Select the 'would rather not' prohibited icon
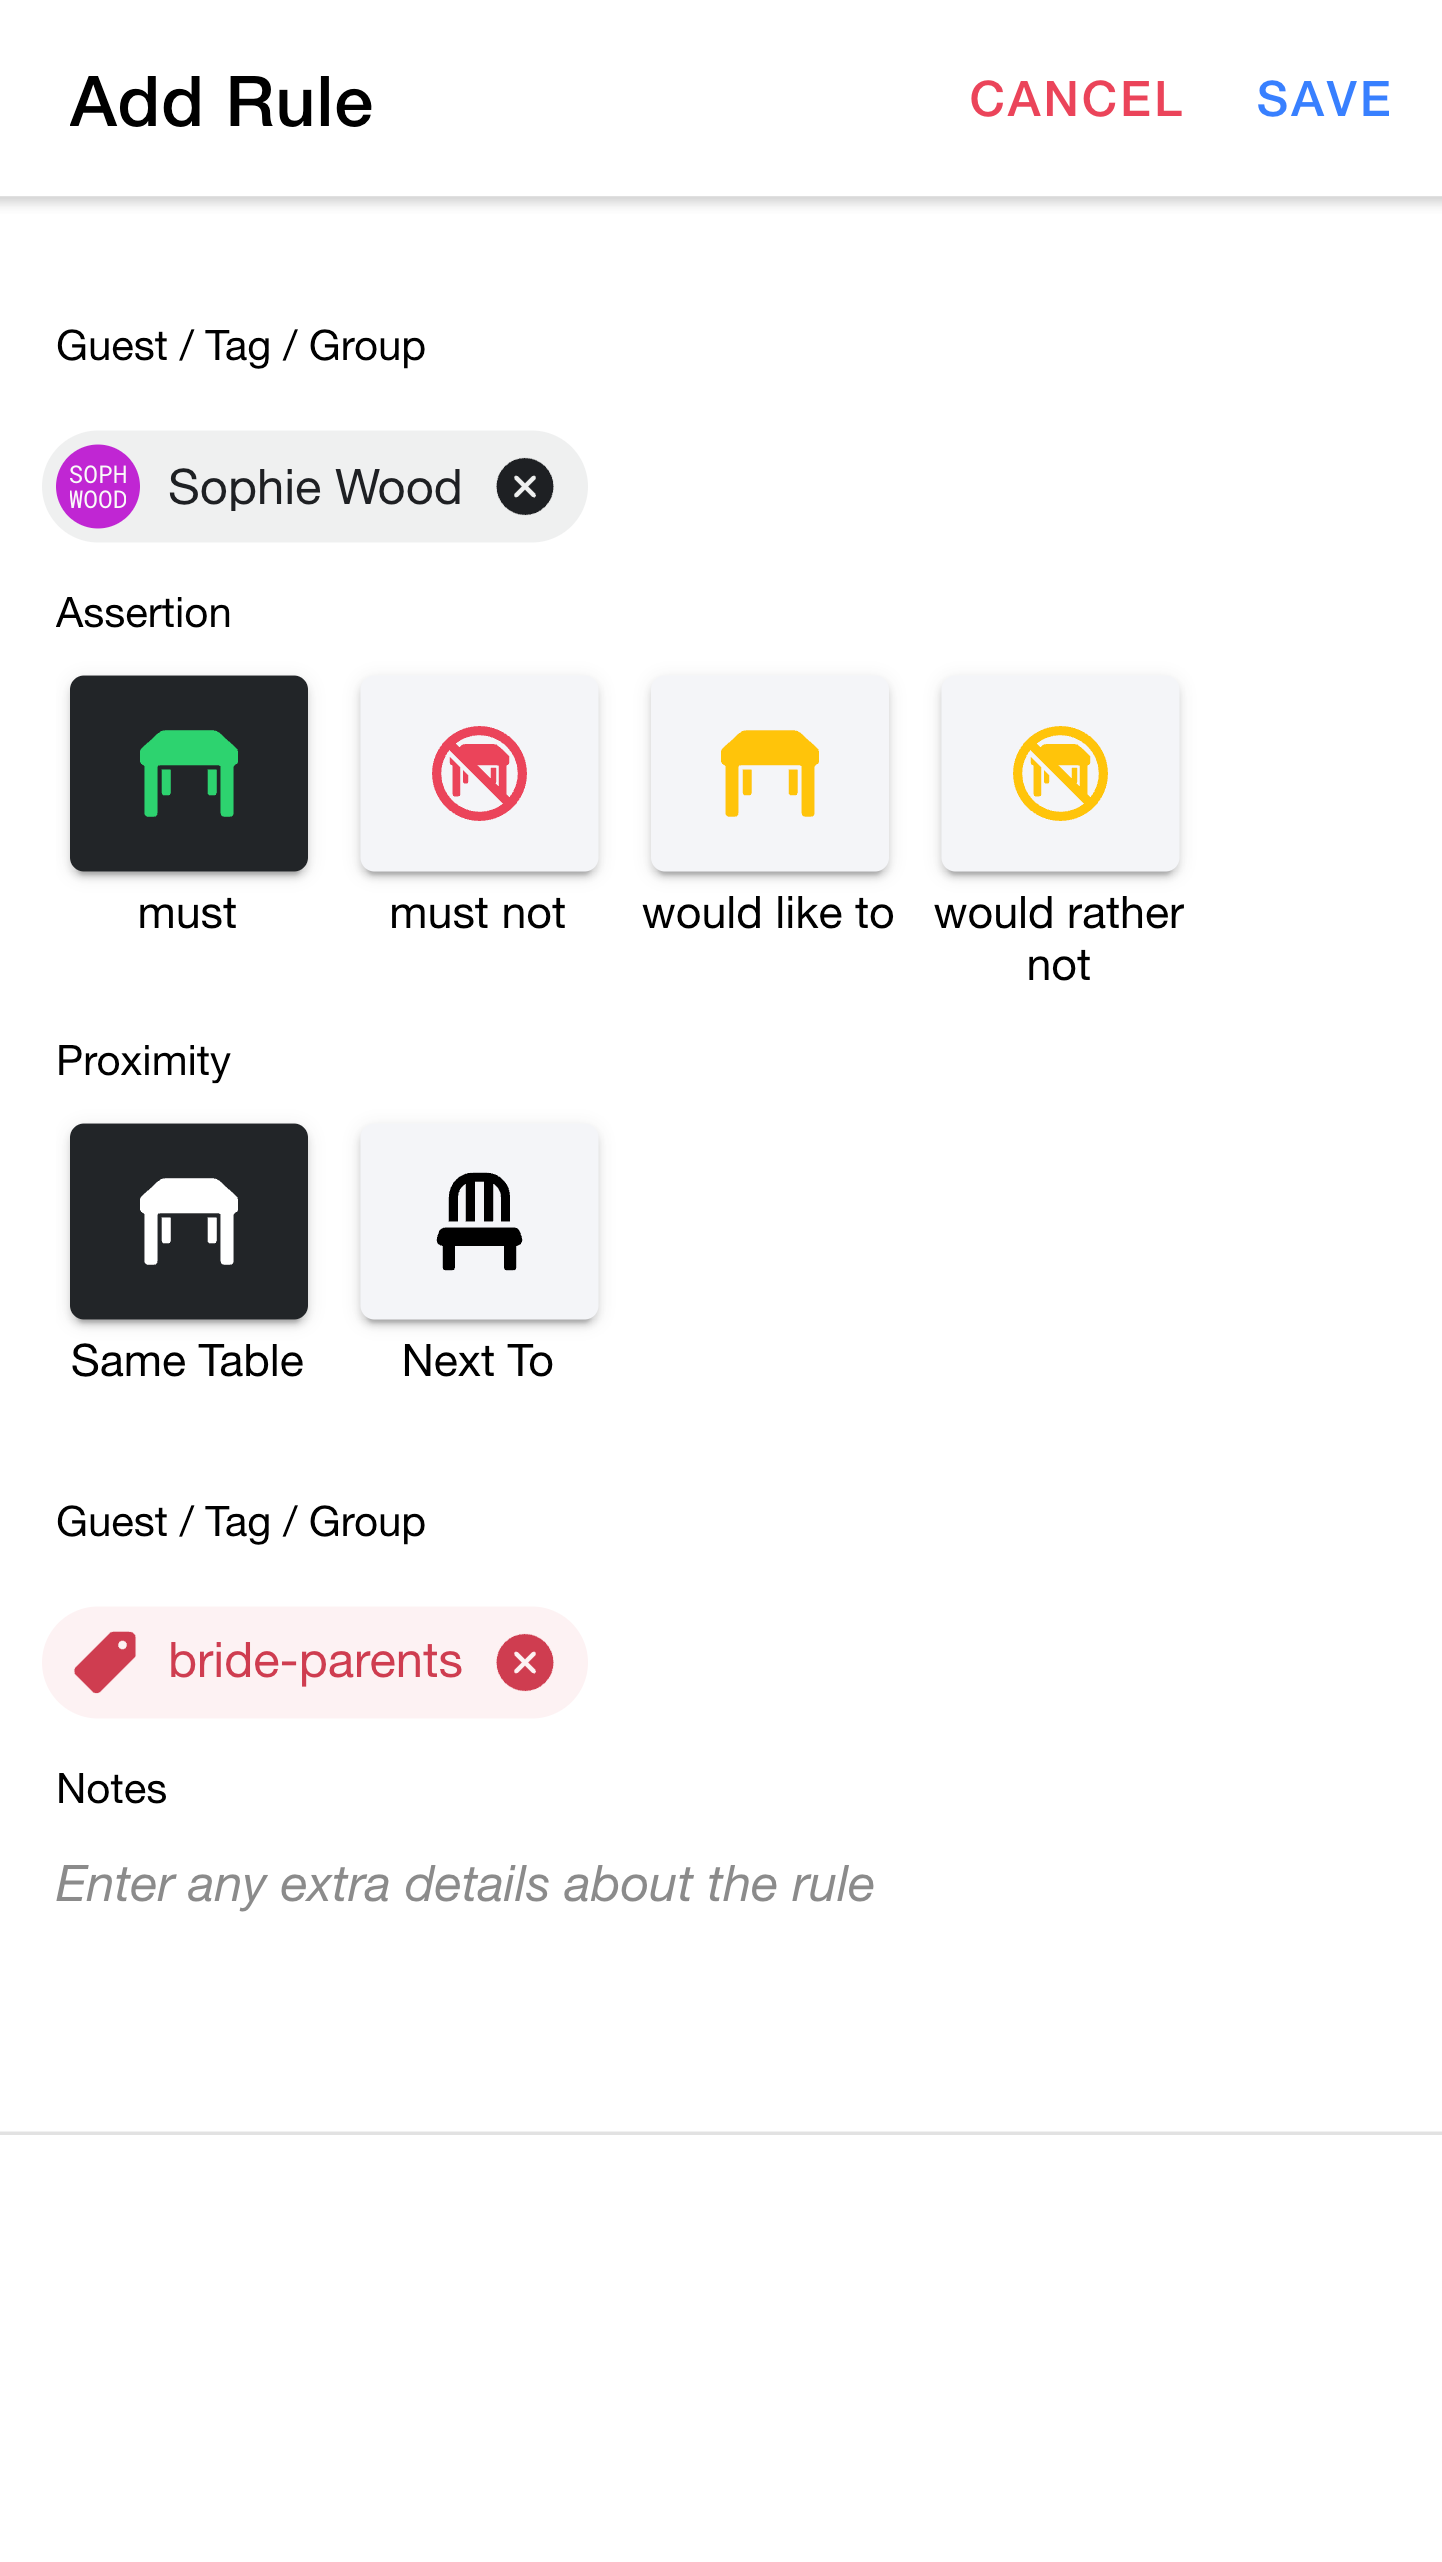This screenshot has width=1442, height=2562. [x=1060, y=773]
